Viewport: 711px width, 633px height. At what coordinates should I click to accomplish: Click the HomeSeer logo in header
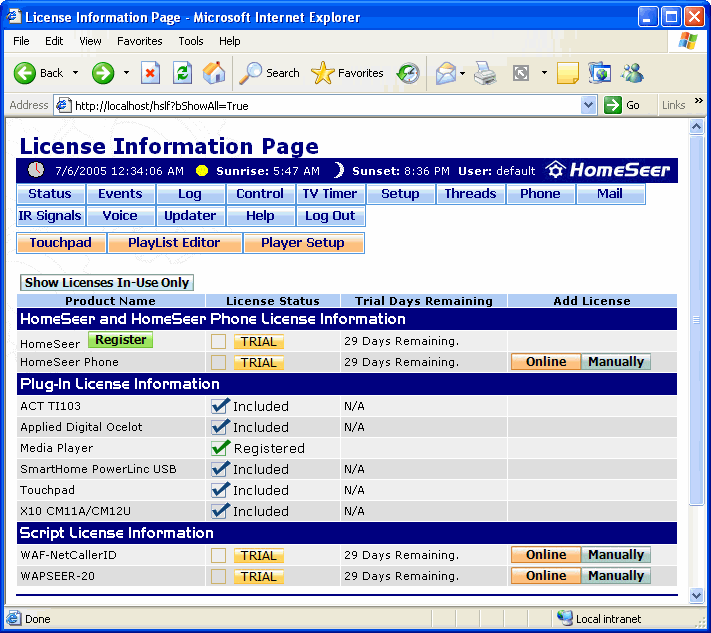(x=608, y=170)
